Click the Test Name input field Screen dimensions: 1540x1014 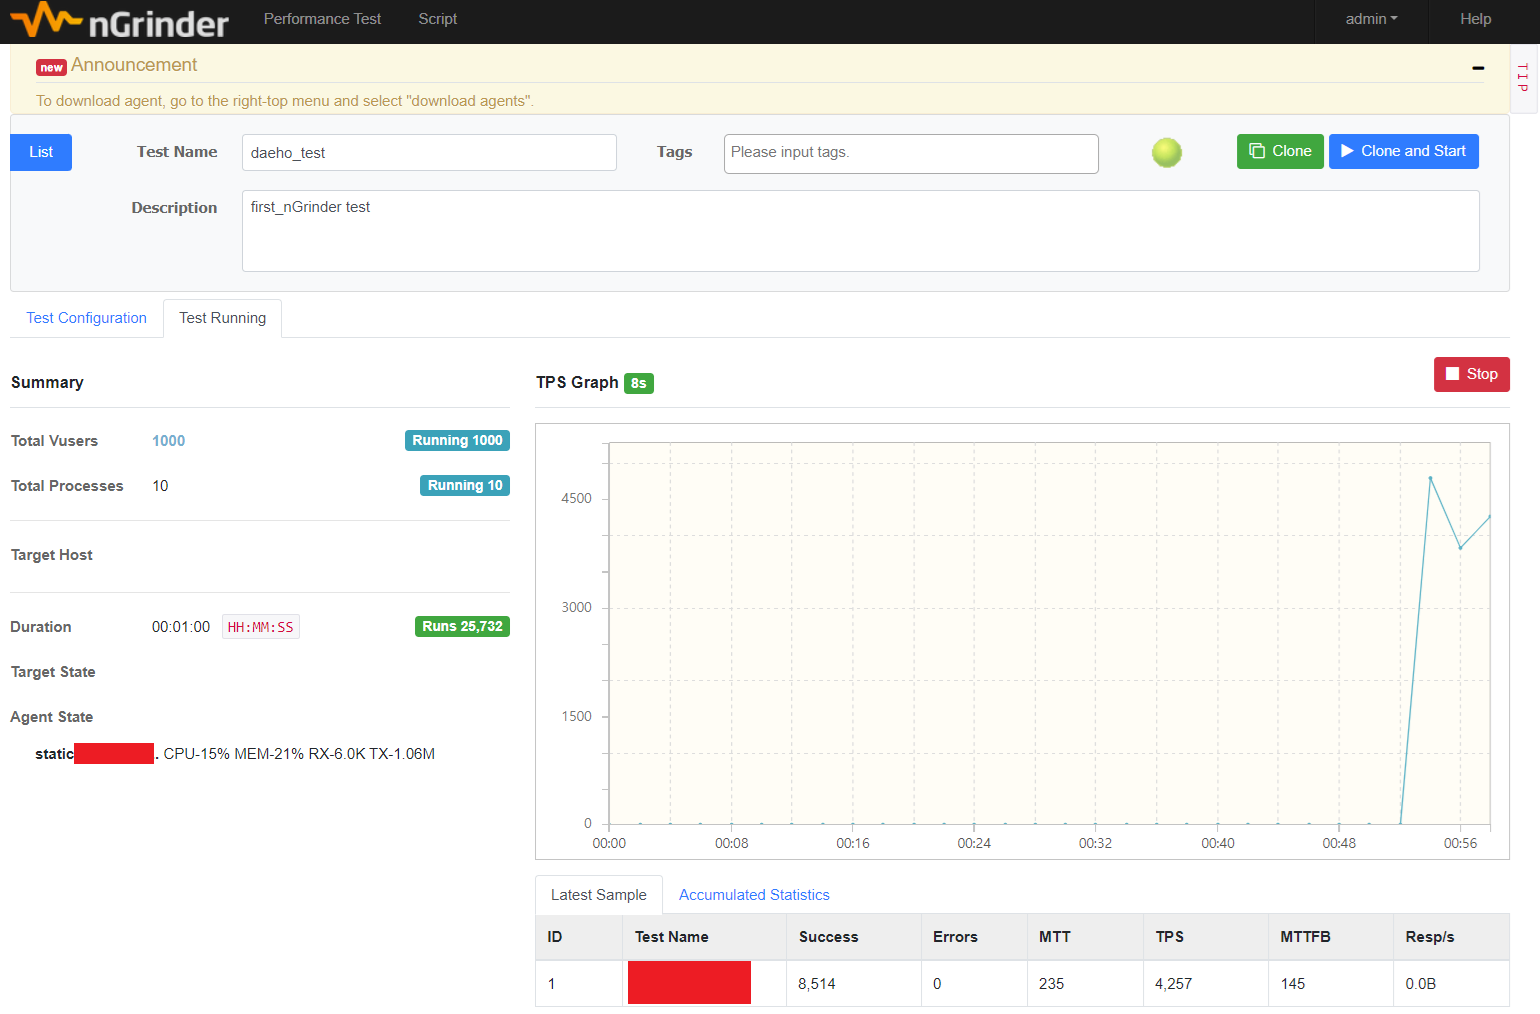(x=429, y=153)
